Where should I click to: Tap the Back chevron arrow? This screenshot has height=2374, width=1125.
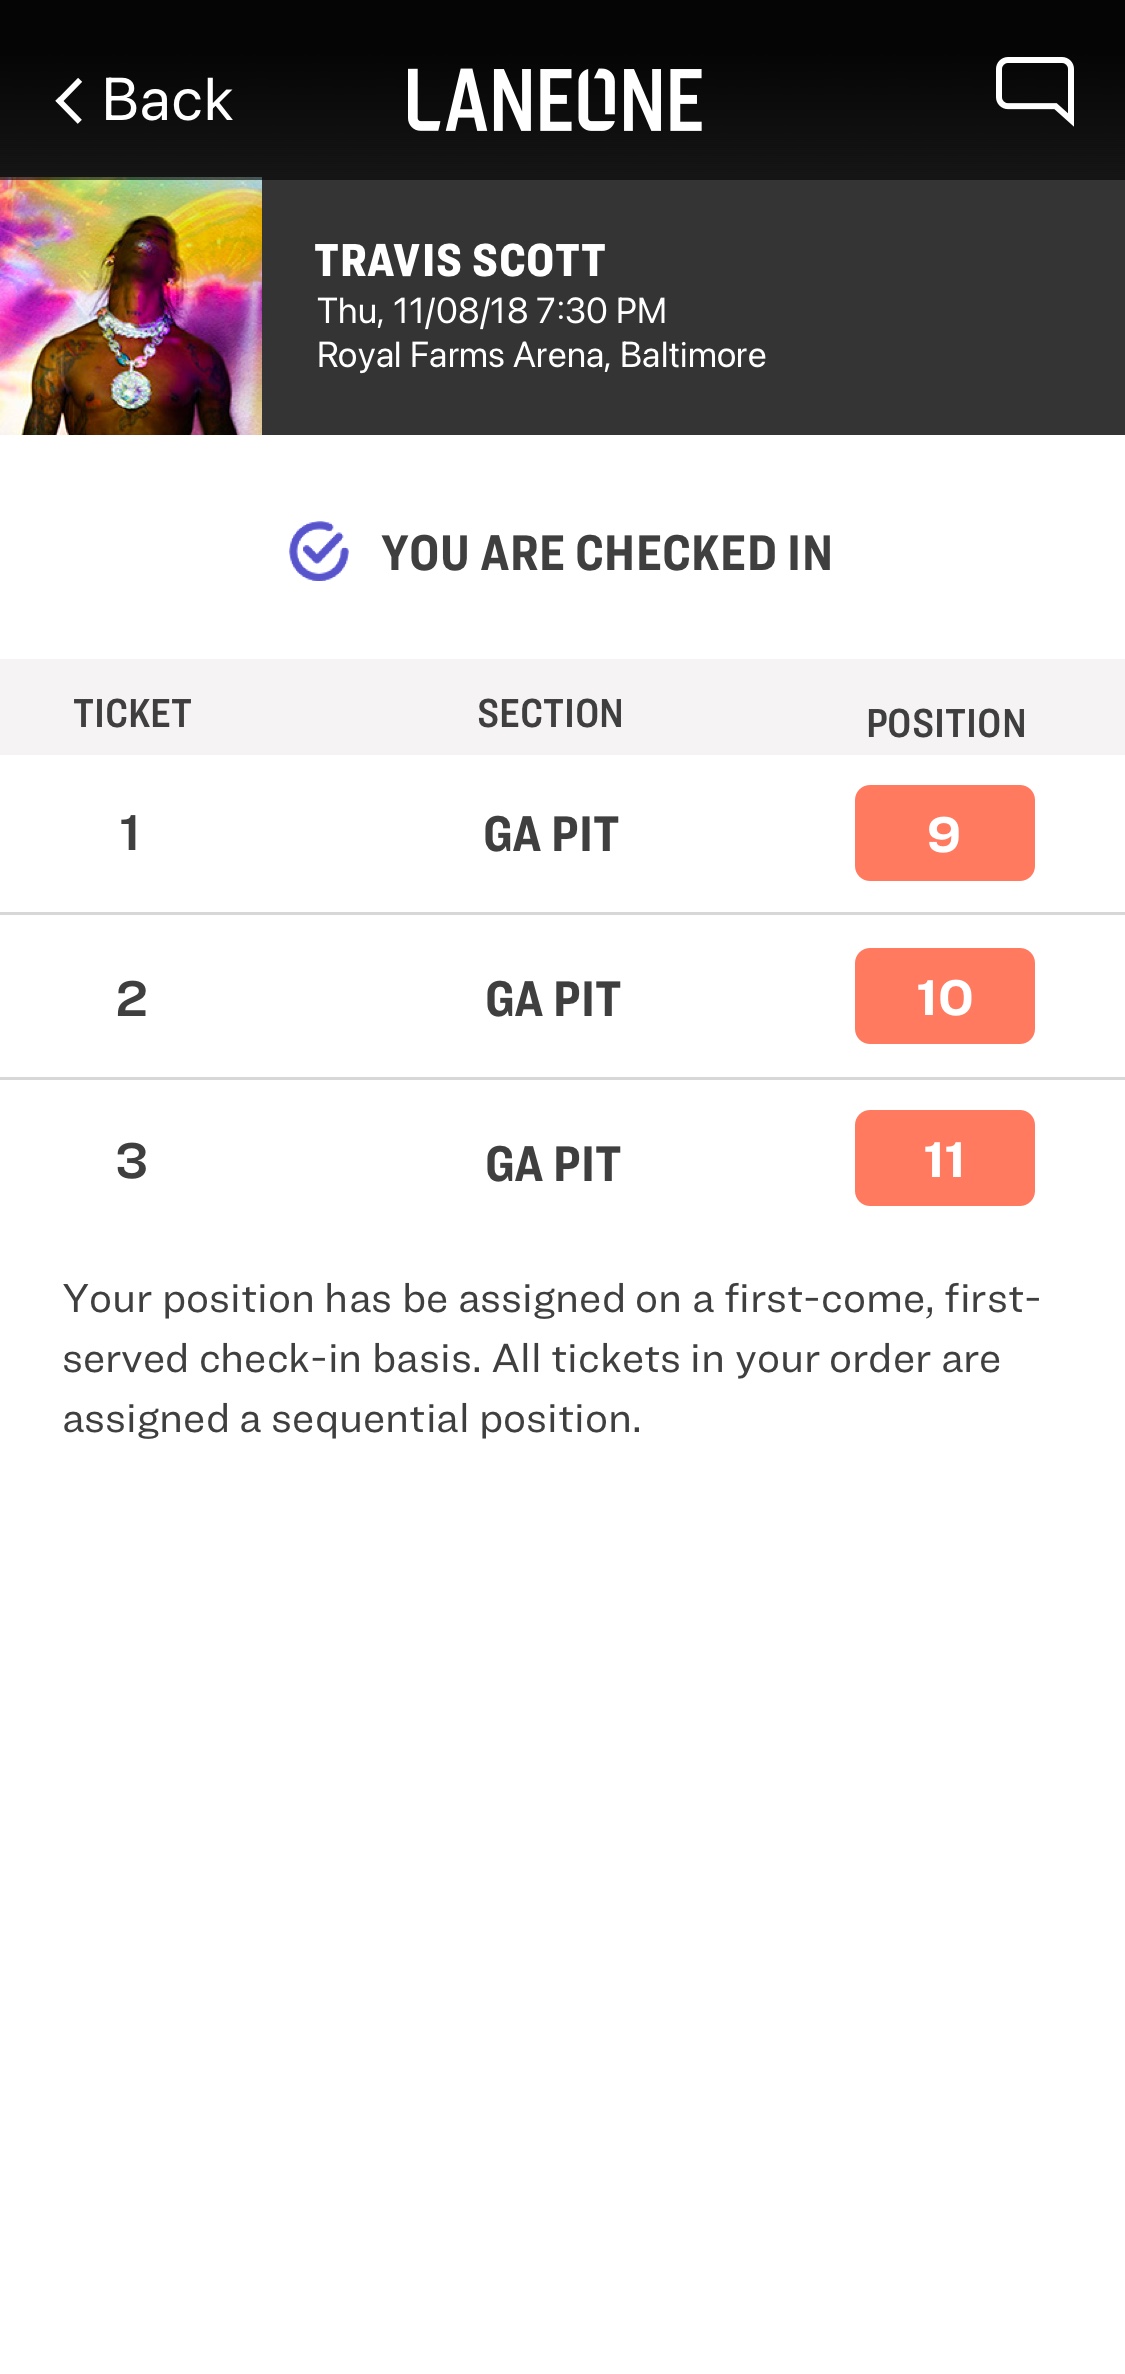pos(69,101)
